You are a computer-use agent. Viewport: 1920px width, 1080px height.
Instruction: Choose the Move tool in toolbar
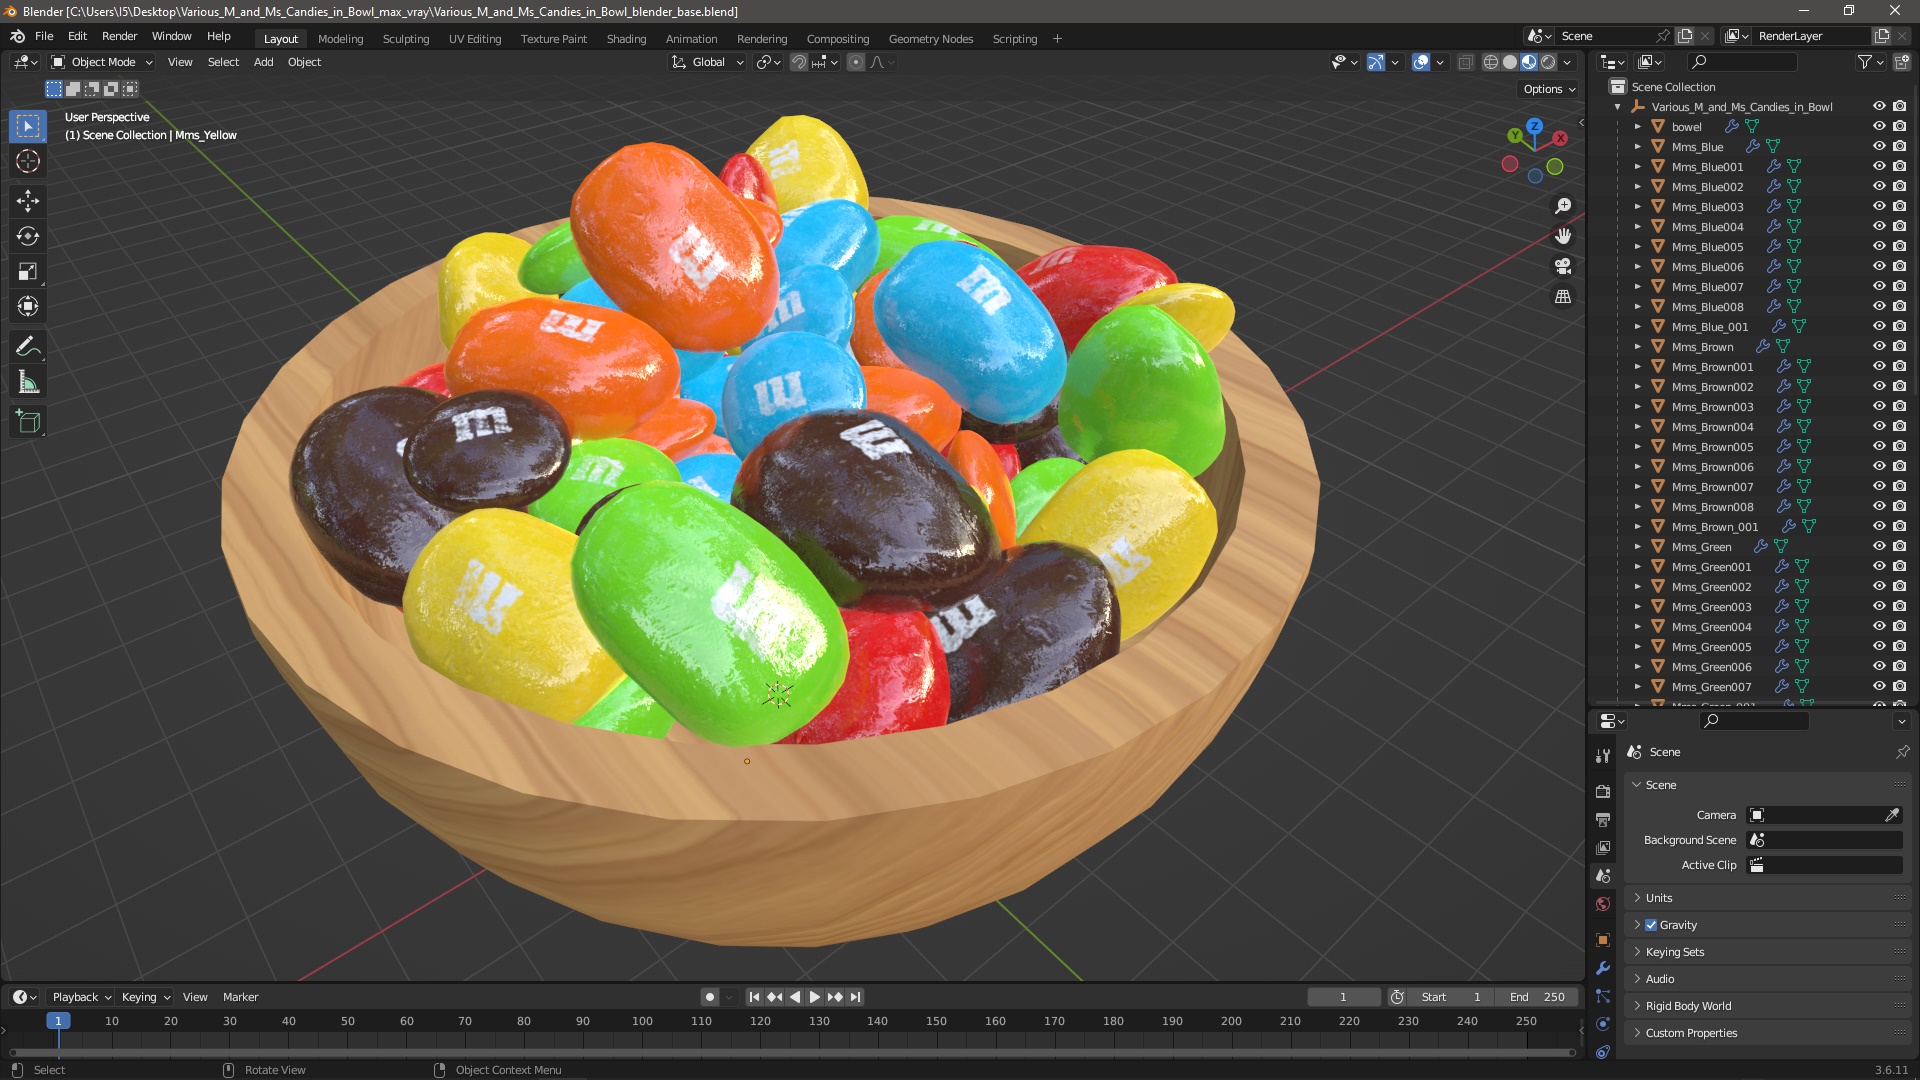click(x=28, y=201)
